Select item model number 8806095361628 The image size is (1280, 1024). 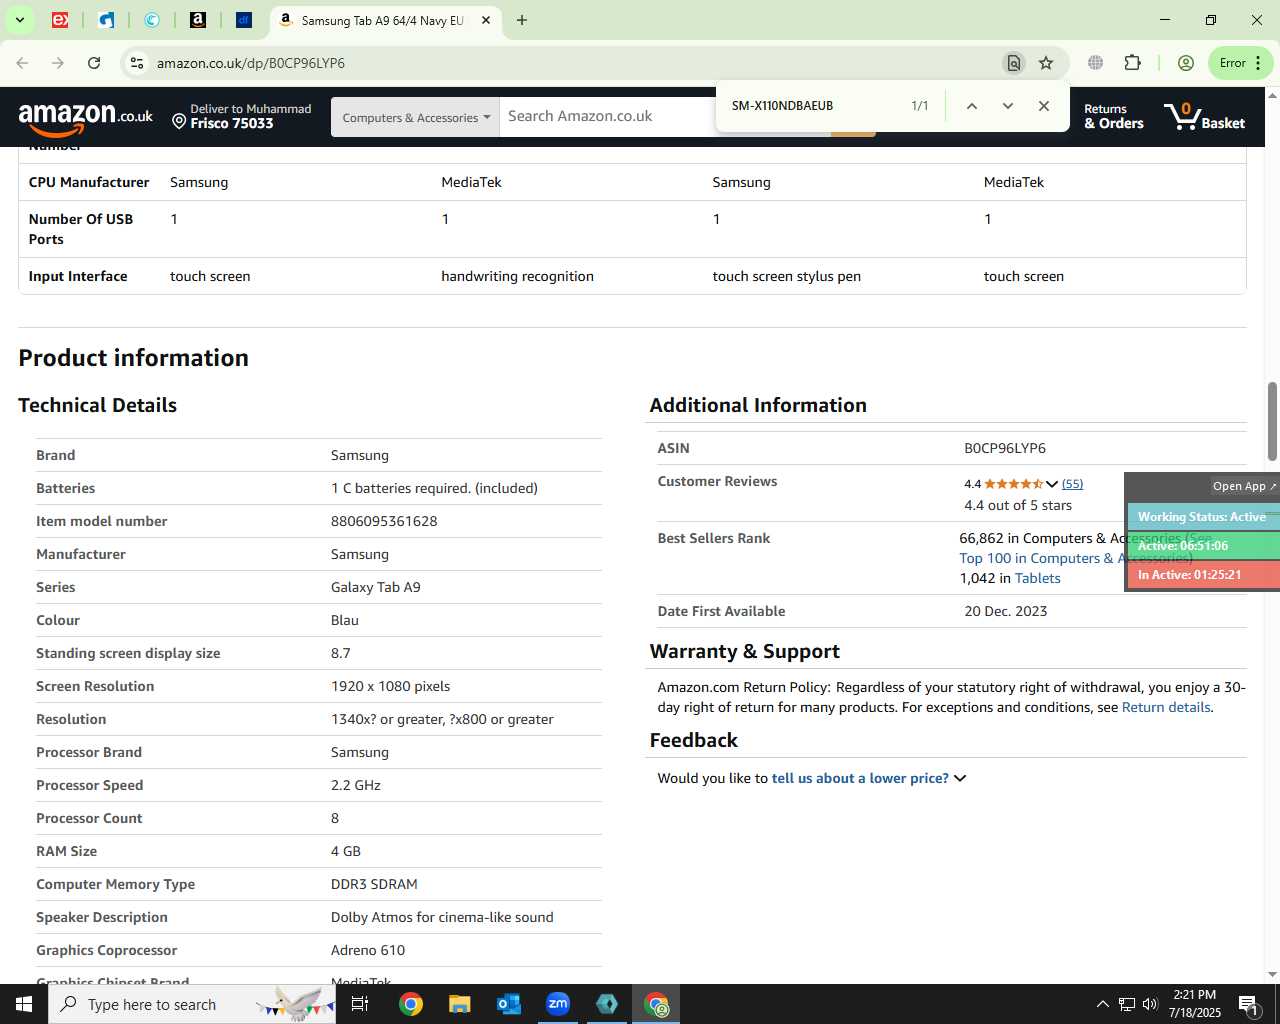384,521
